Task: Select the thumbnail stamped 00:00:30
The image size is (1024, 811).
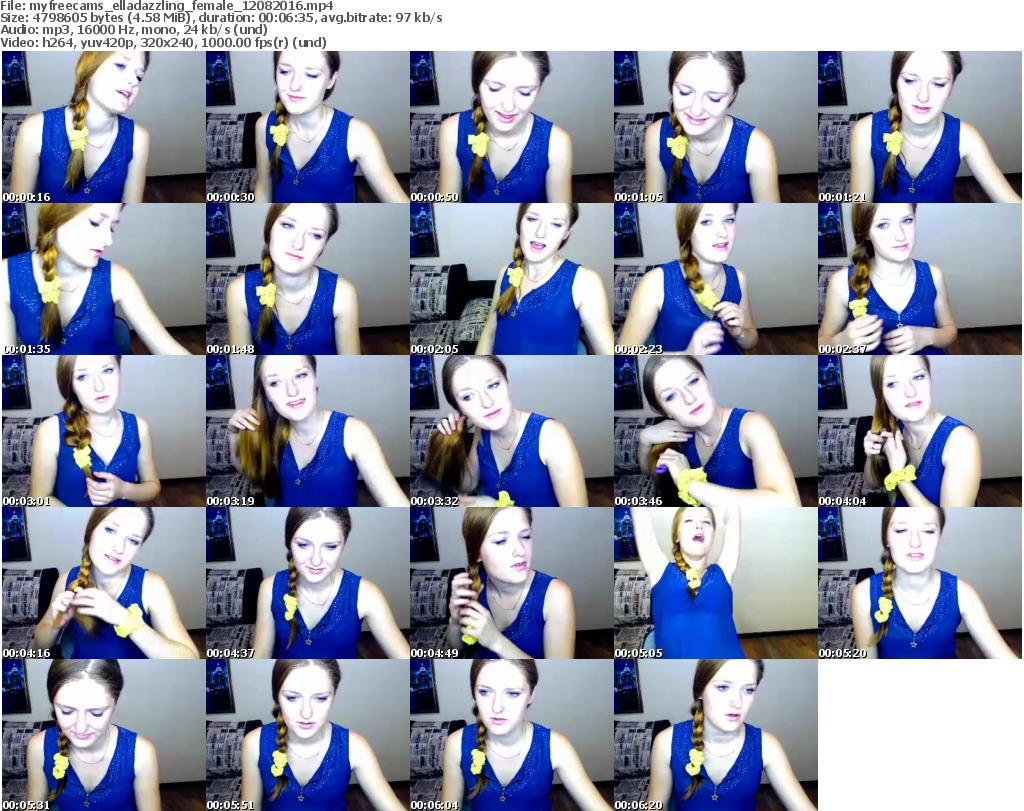Action: pos(308,127)
